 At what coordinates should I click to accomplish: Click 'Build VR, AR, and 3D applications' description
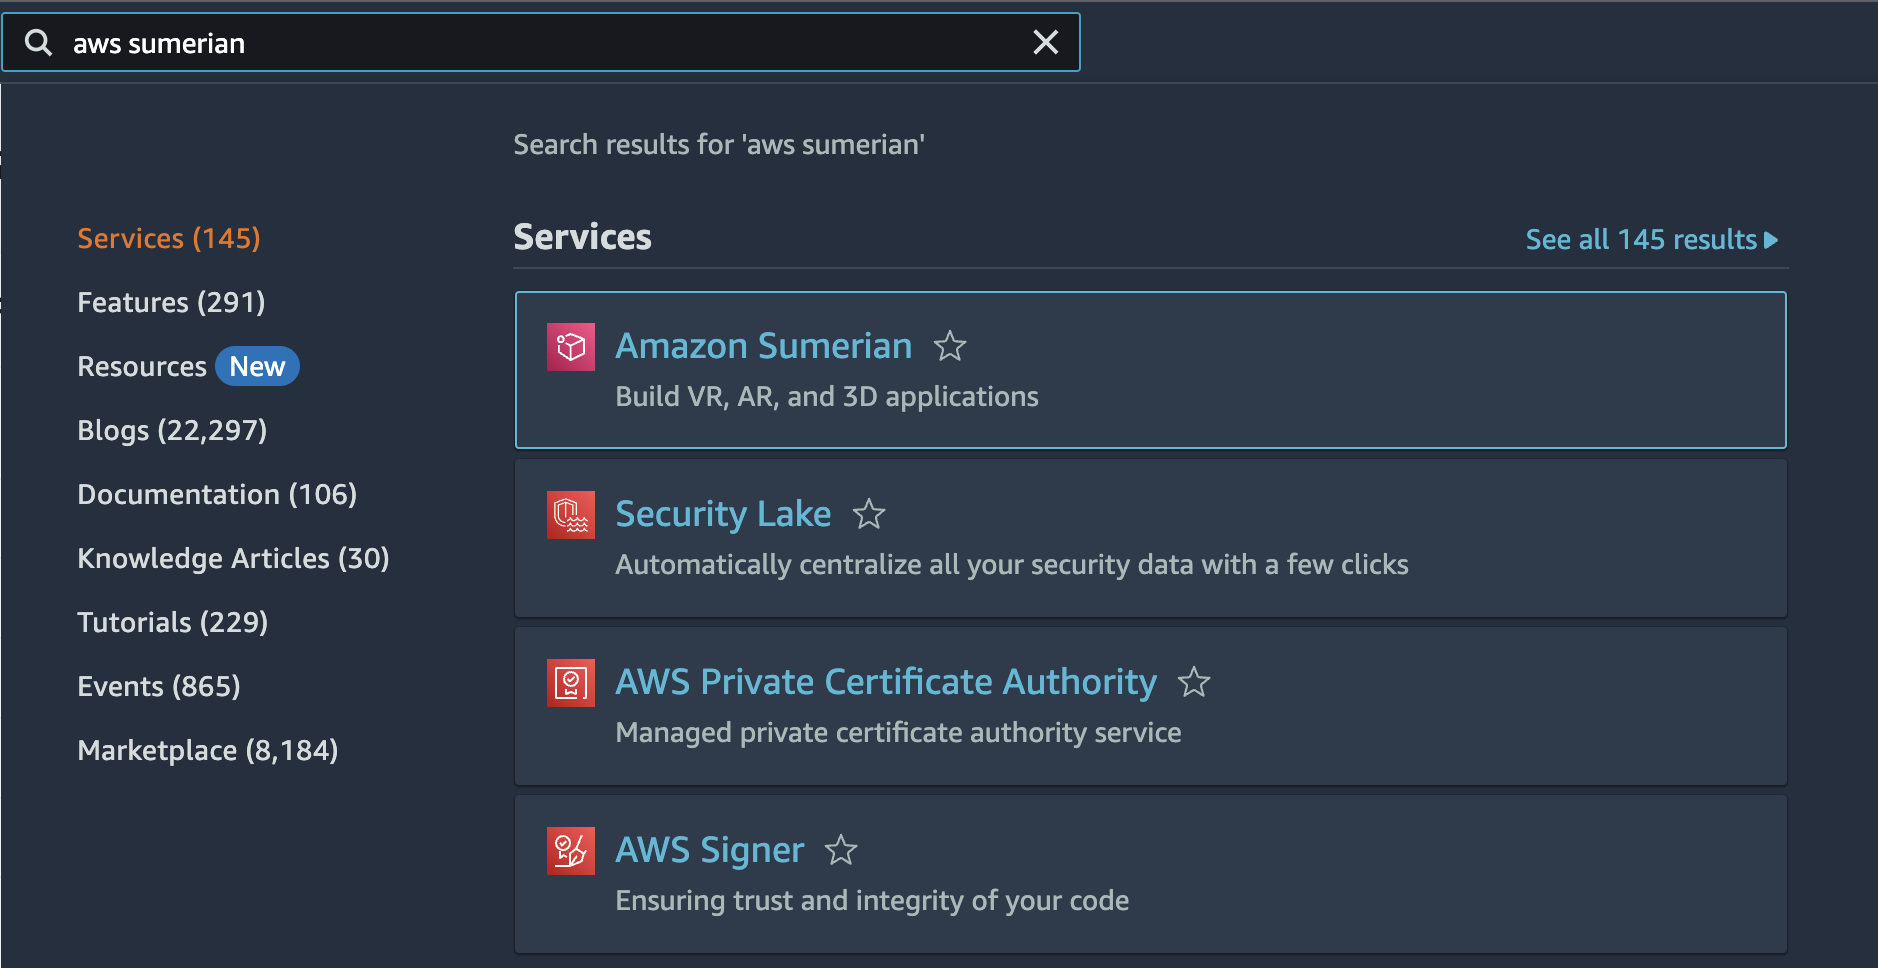click(x=827, y=397)
